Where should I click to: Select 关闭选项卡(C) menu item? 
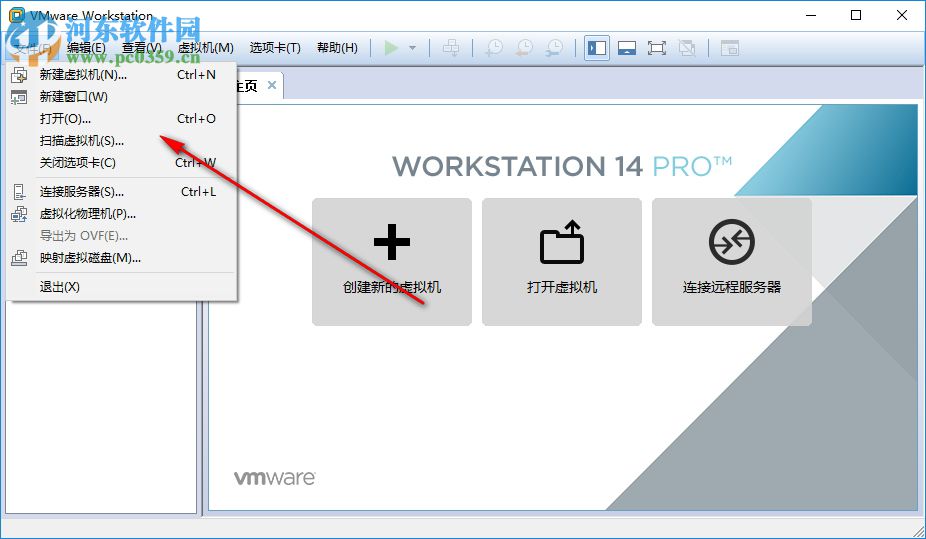click(121, 162)
